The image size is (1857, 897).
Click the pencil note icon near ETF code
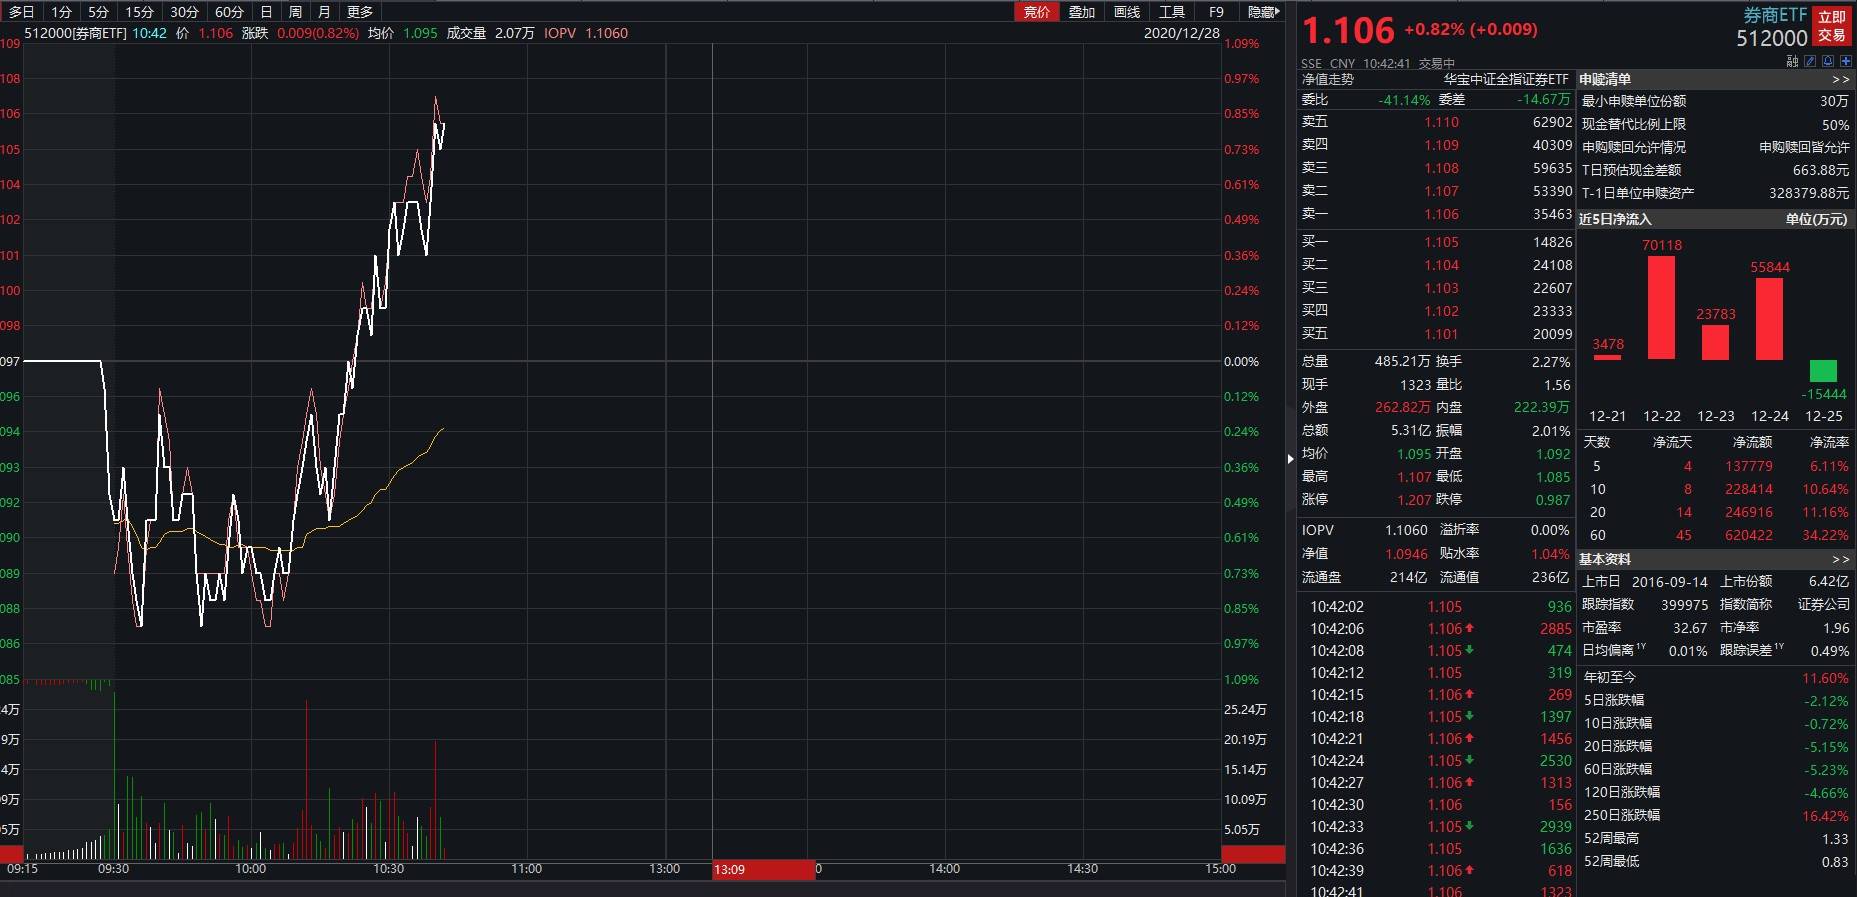coord(1810,61)
